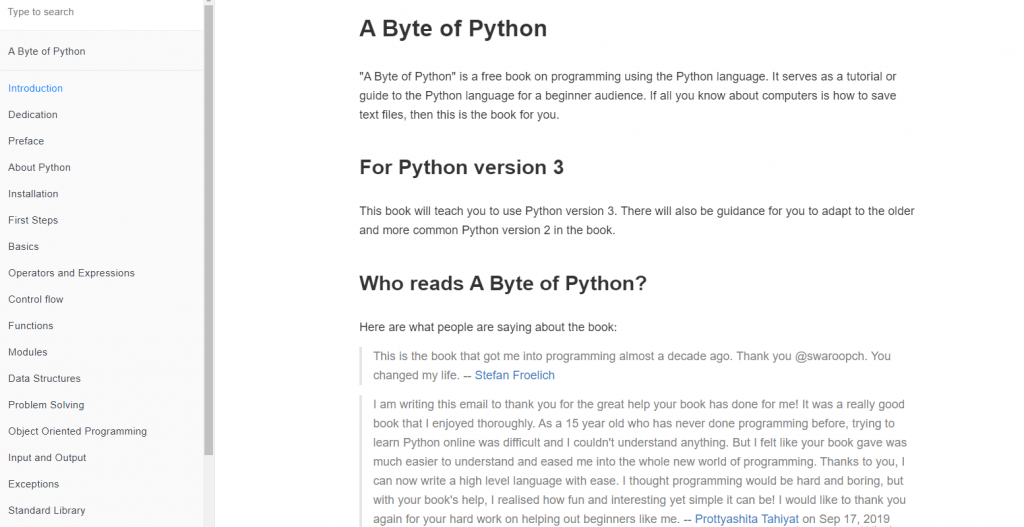Open the Functions chapter
This screenshot has height=527, width=1024.
pyautogui.click(x=31, y=326)
